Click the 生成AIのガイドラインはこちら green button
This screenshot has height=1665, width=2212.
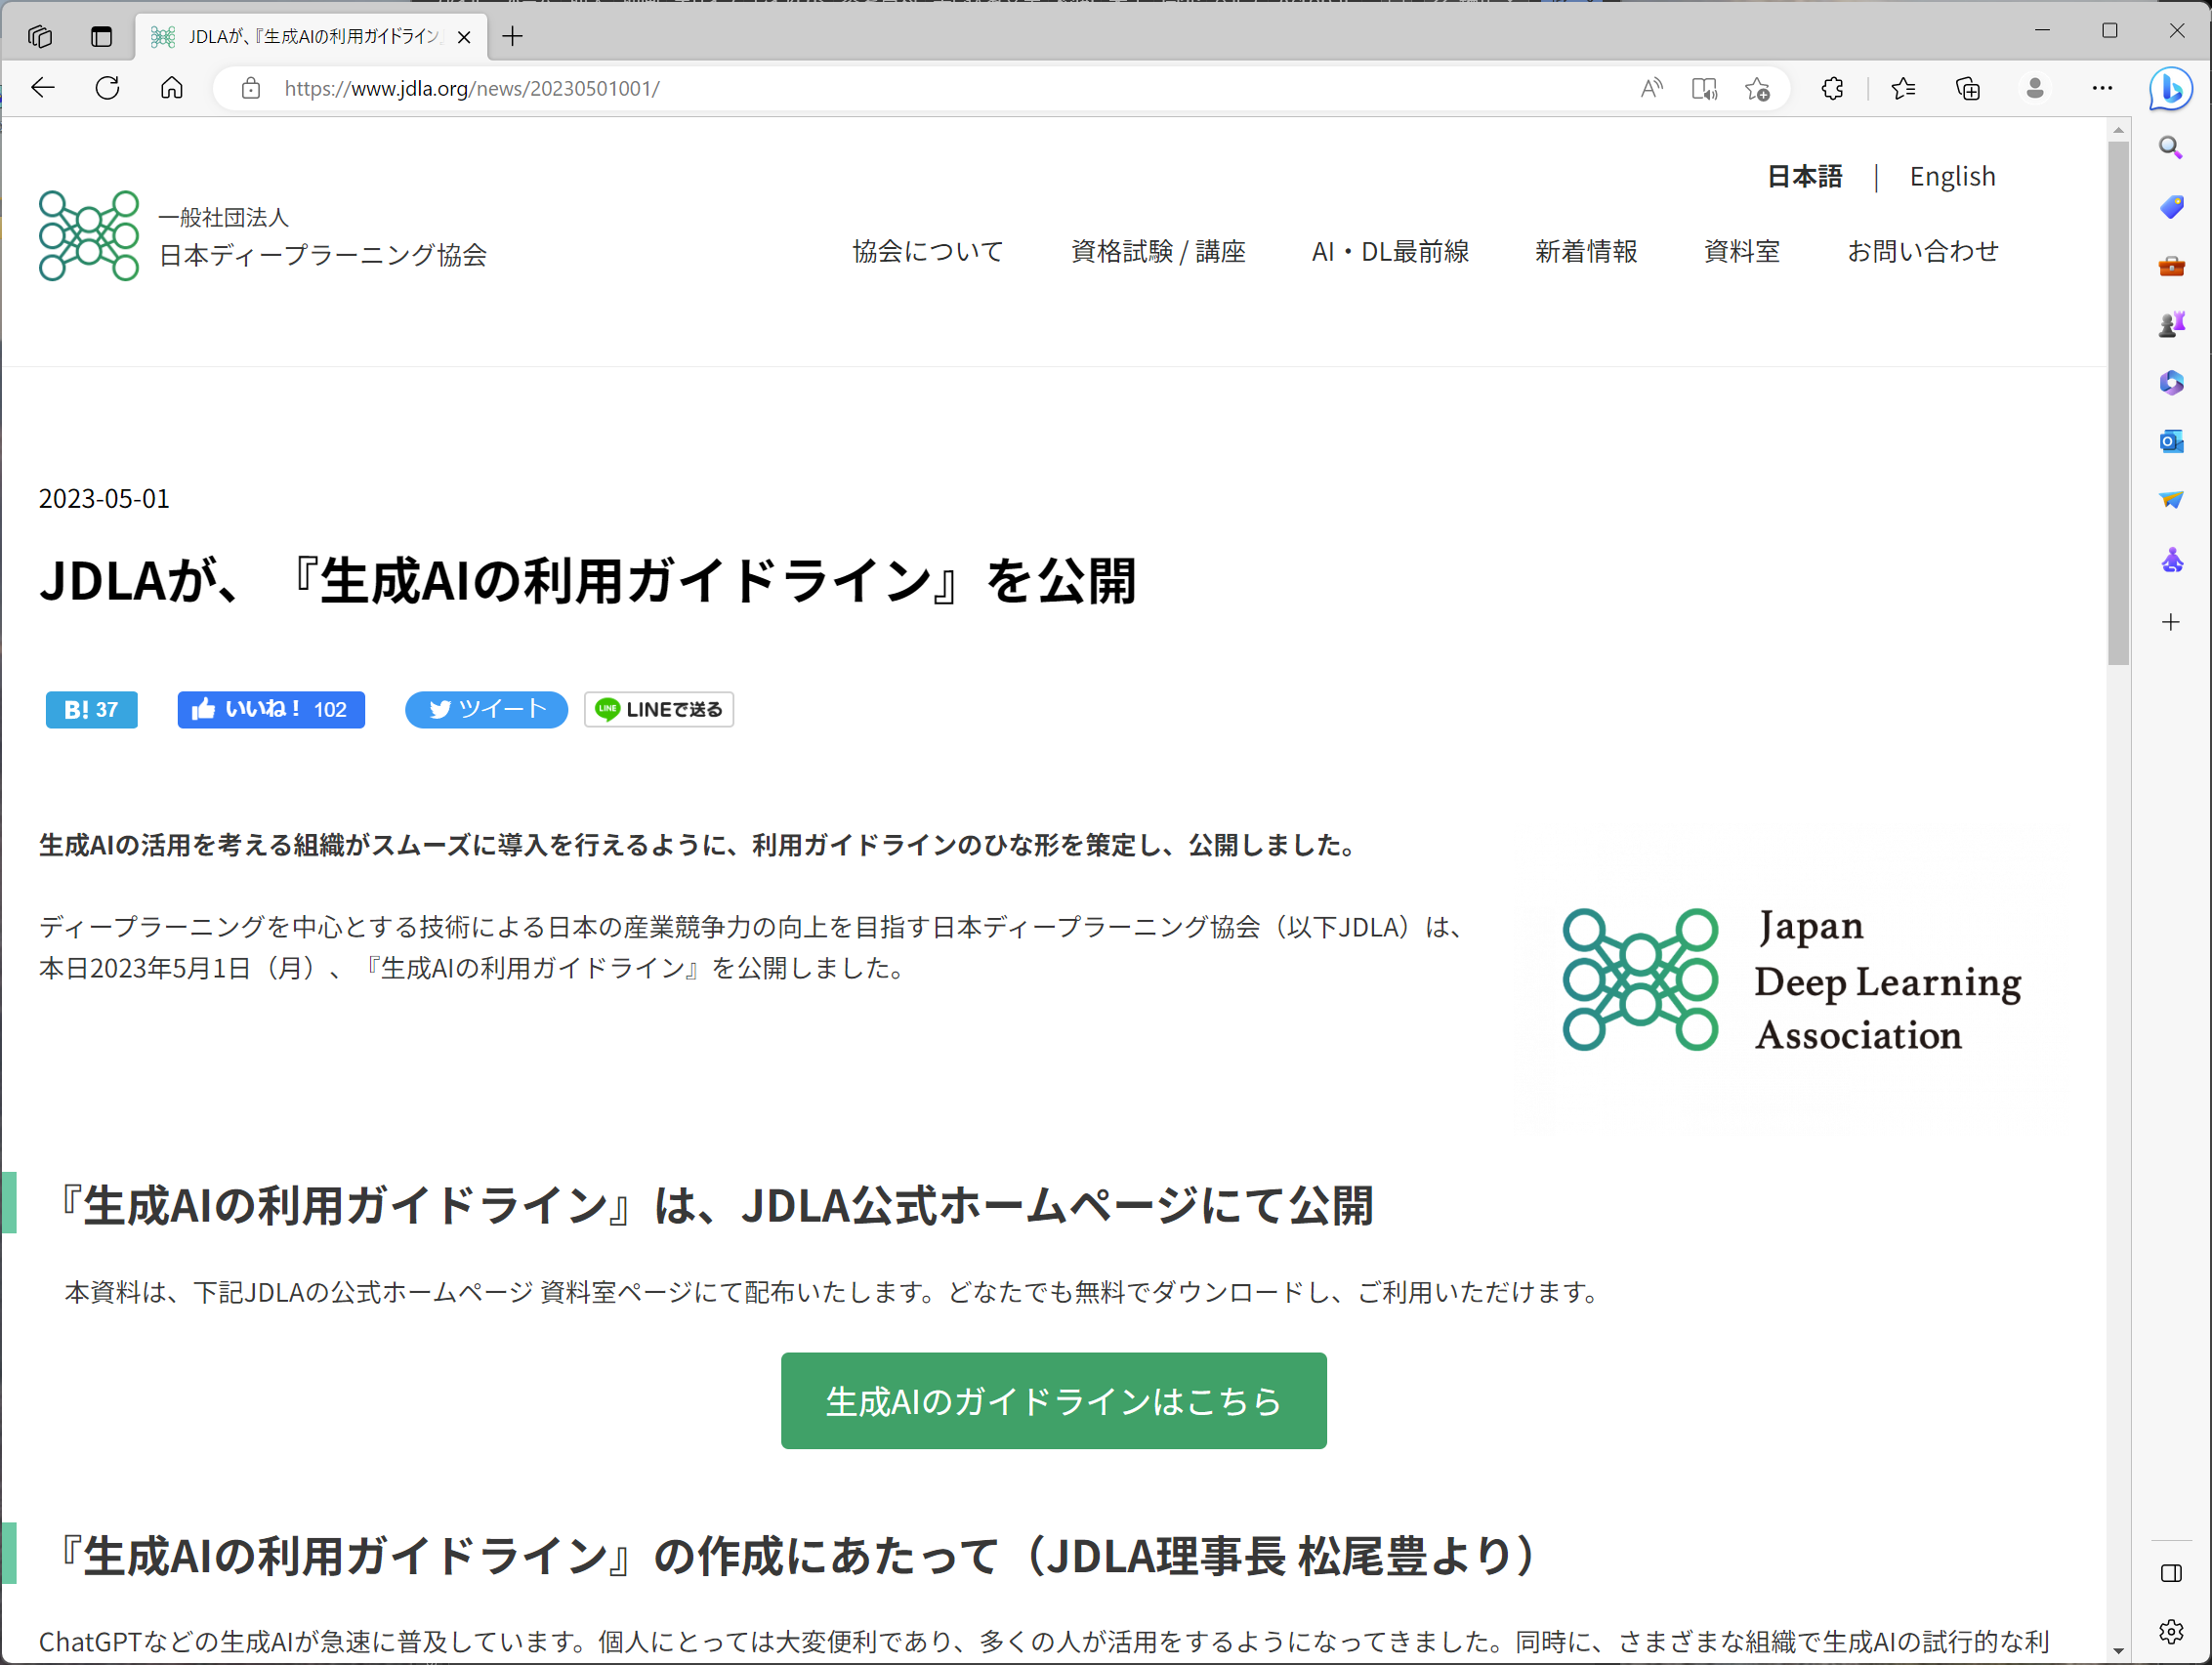tap(1053, 1400)
